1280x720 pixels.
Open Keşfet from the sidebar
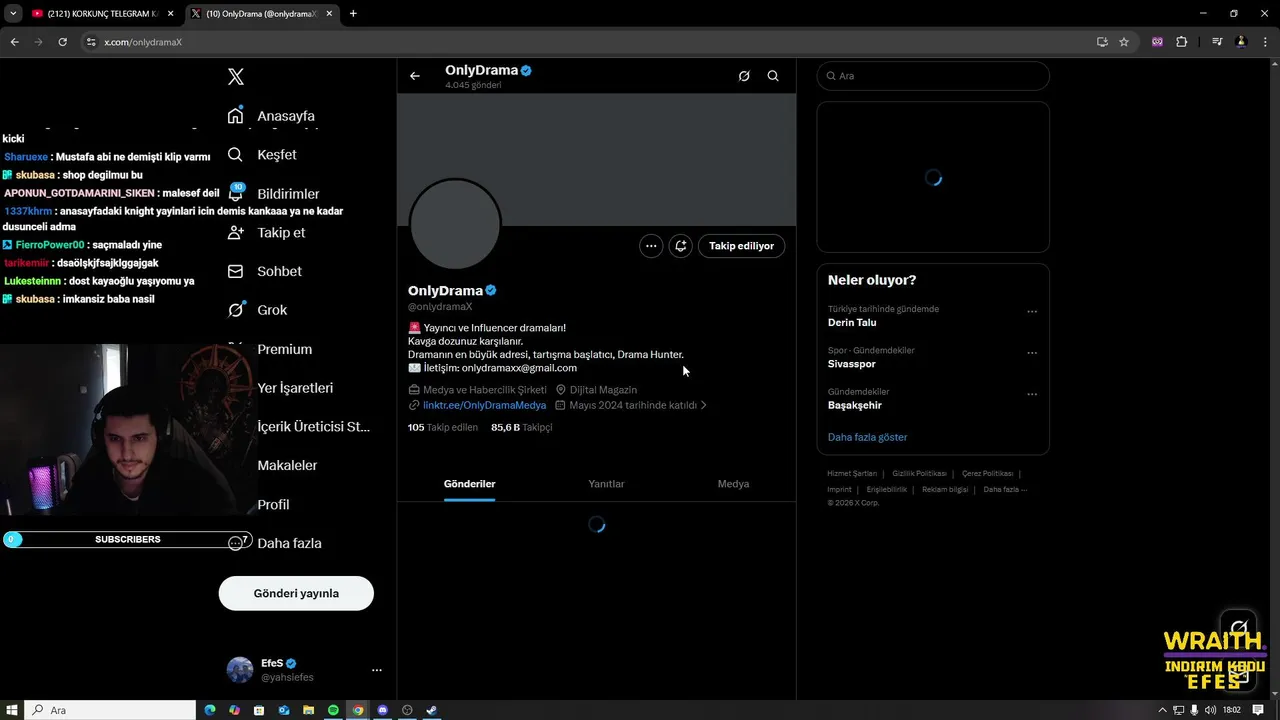(x=263, y=155)
